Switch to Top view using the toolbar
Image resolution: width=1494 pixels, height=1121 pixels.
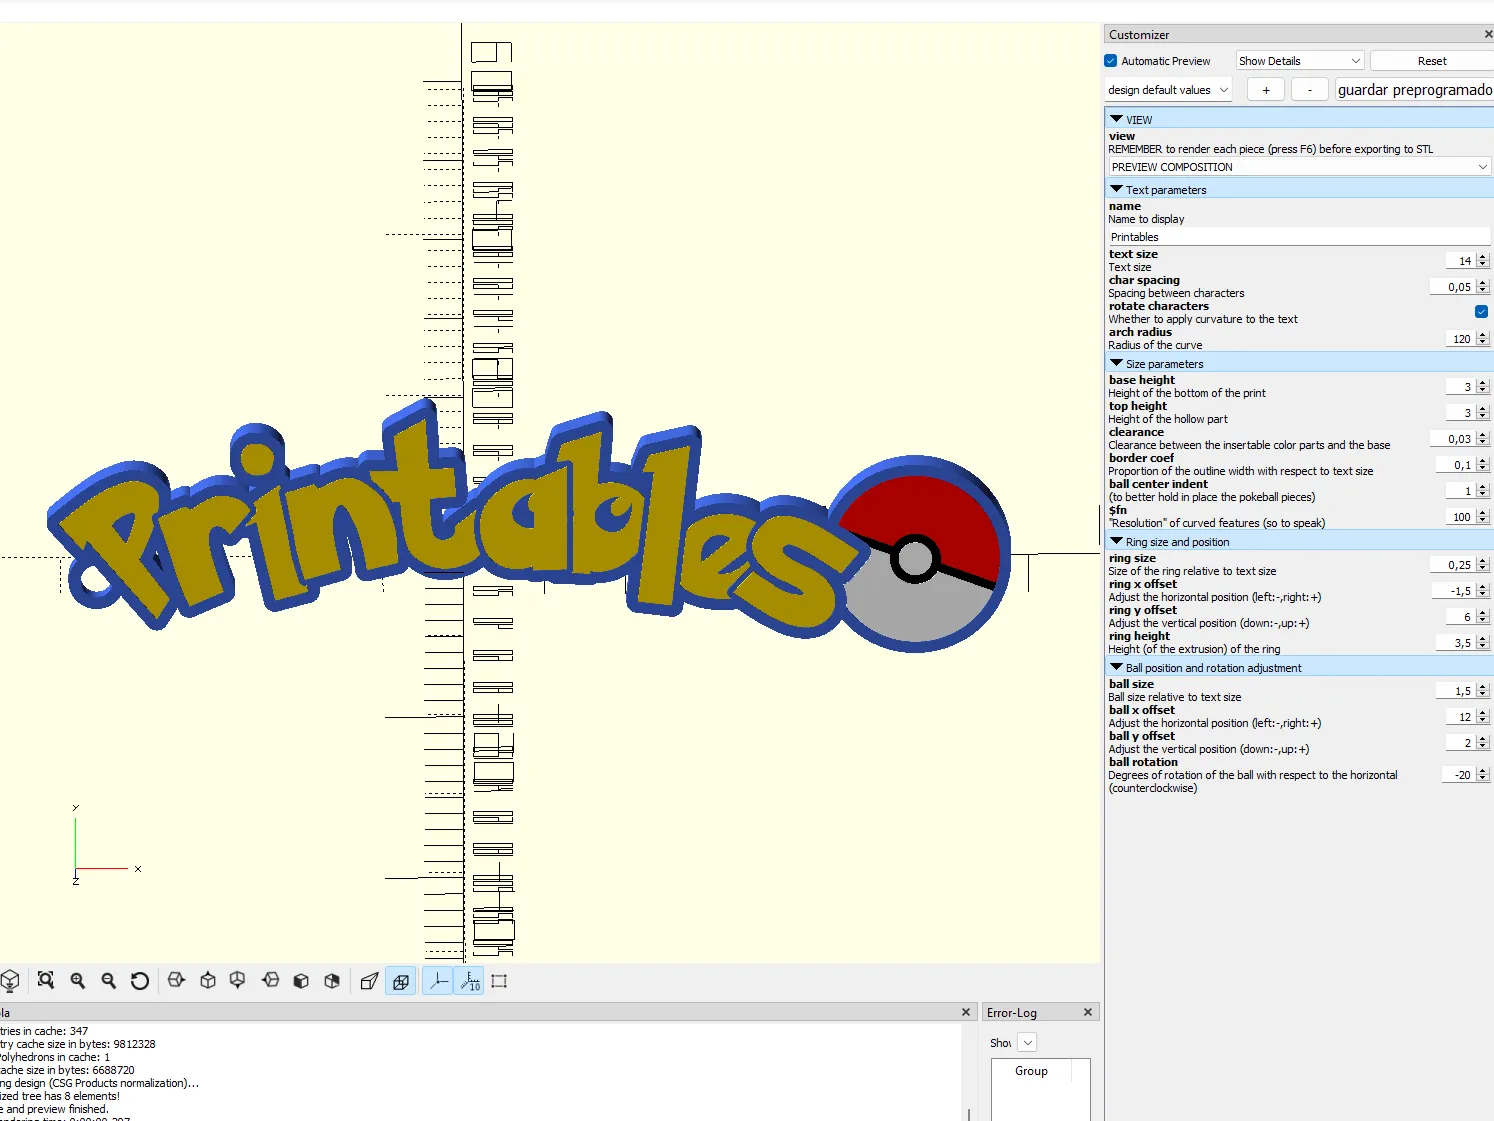pyautogui.click(x=207, y=981)
